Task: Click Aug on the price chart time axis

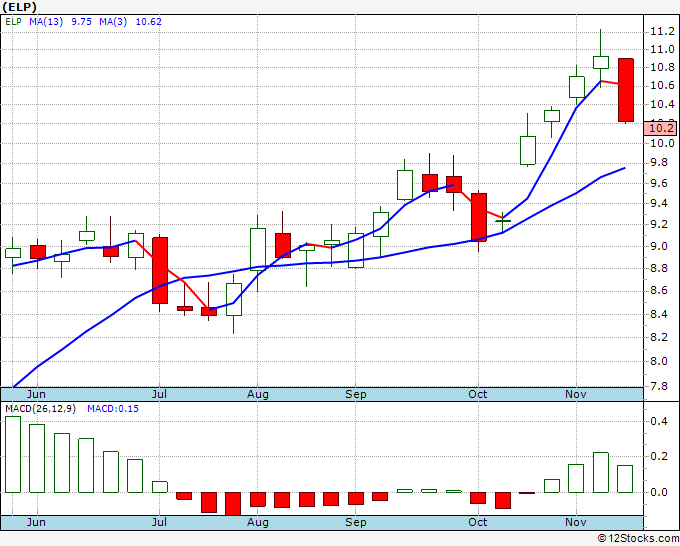Action: click(258, 394)
